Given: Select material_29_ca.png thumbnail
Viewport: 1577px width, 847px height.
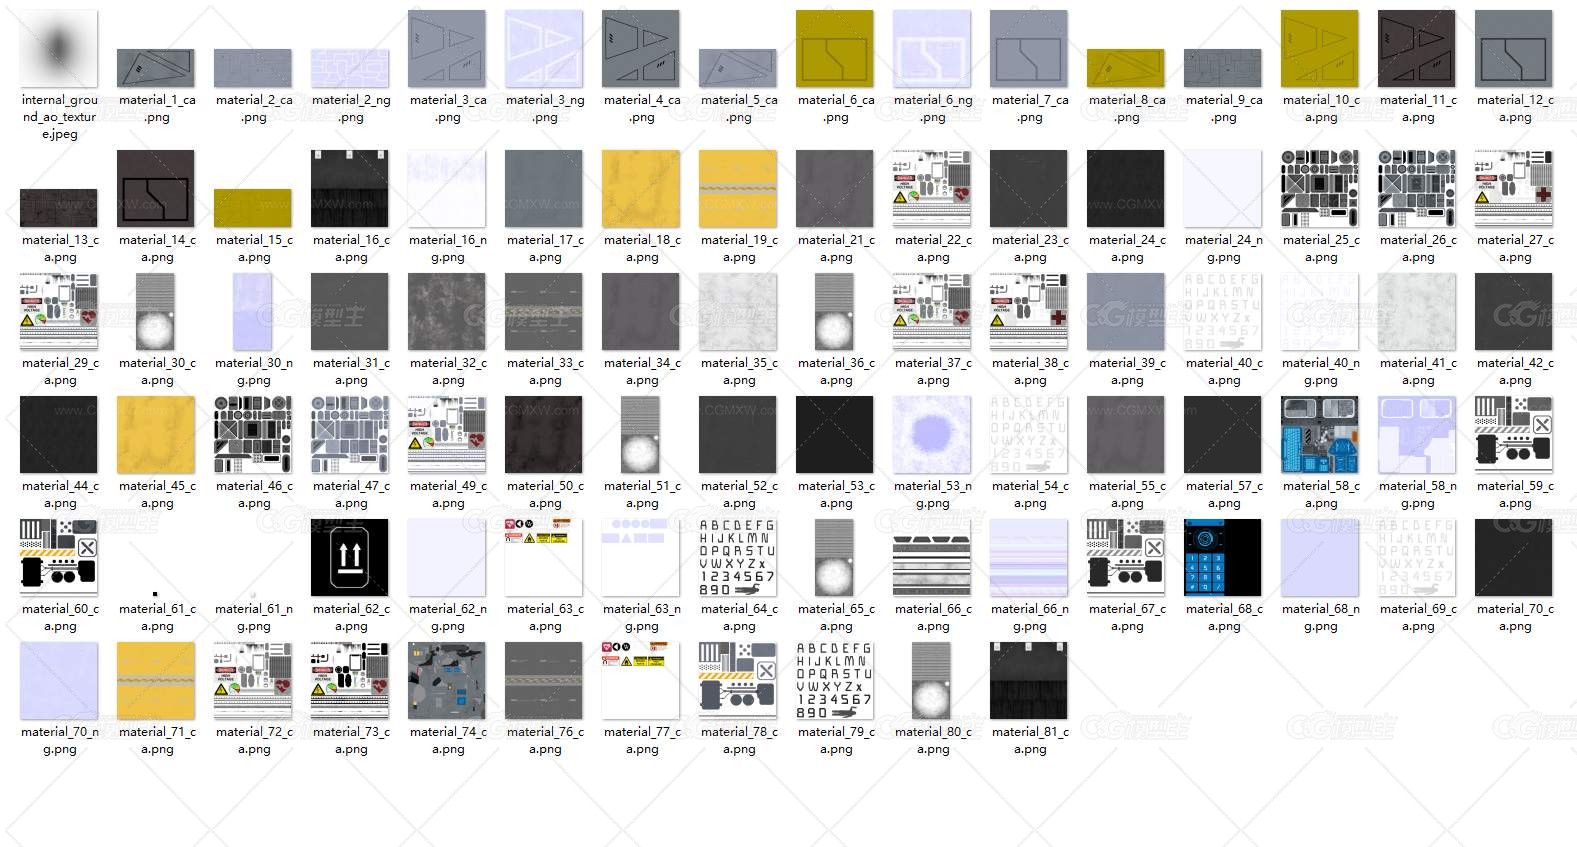Looking at the screenshot, I should tap(59, 311).
